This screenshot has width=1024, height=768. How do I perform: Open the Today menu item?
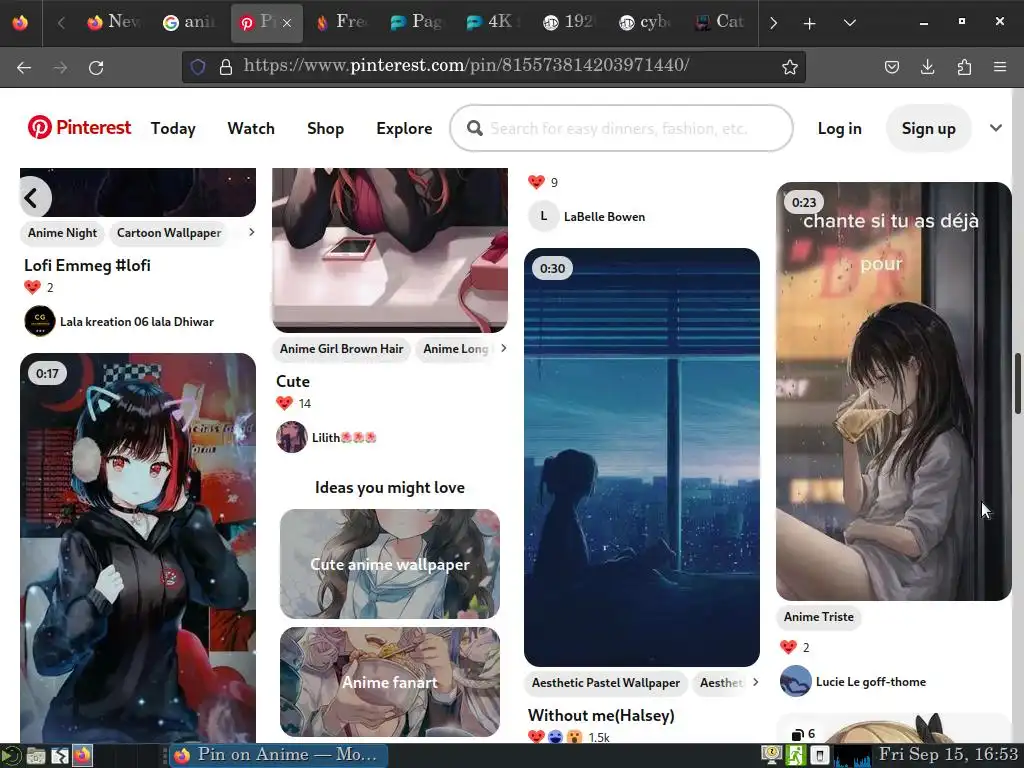tap(173, 128)
